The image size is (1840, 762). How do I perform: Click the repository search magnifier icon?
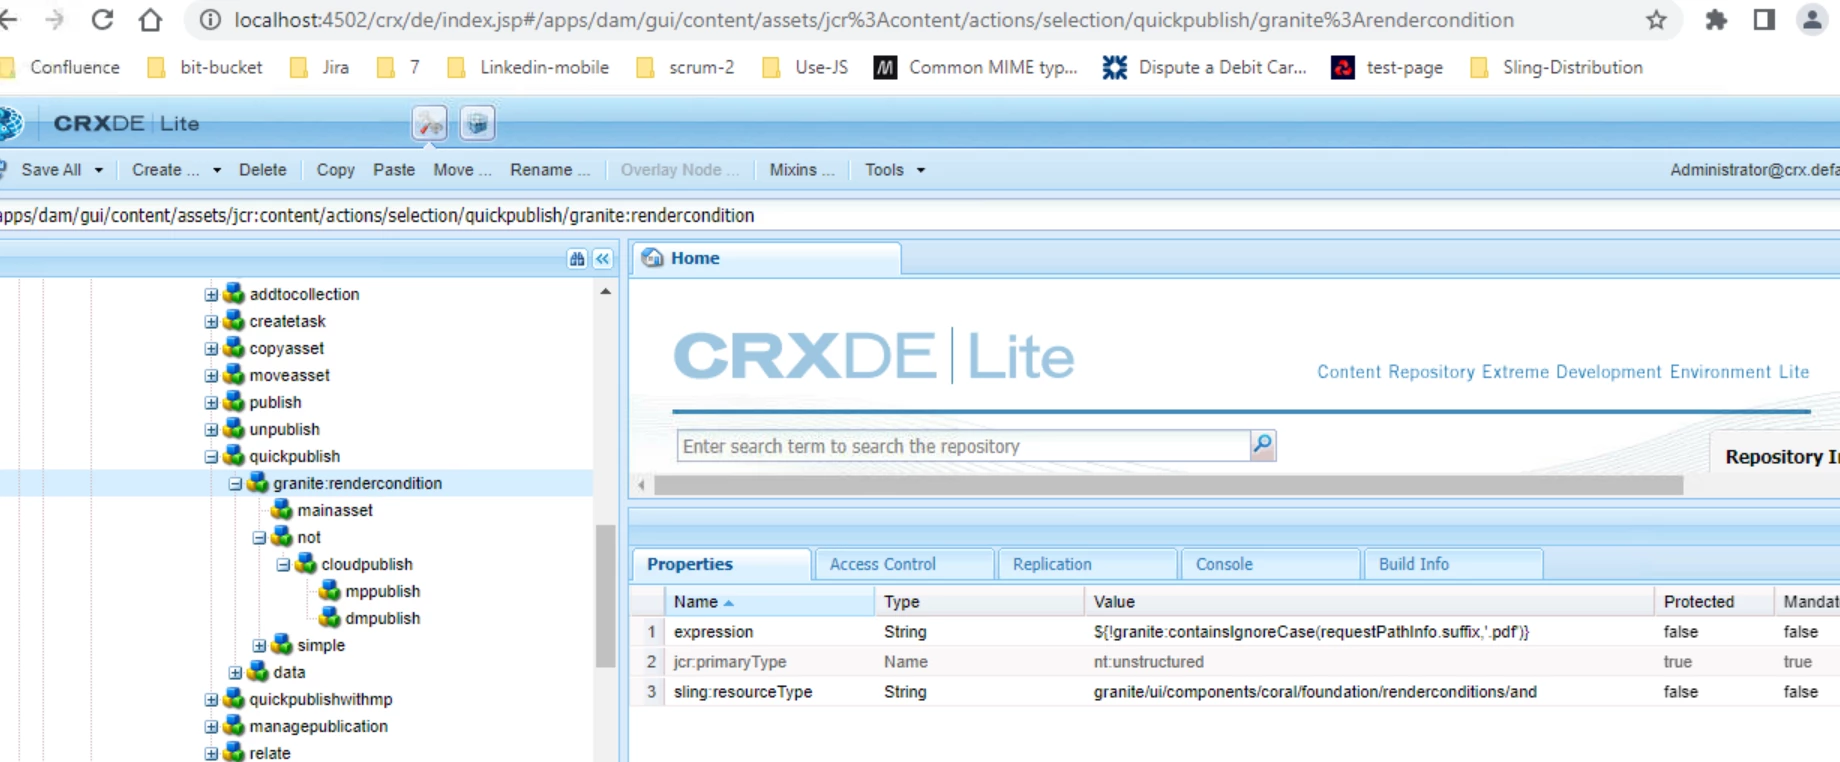pyautogui.click(x=1263, y=444)
